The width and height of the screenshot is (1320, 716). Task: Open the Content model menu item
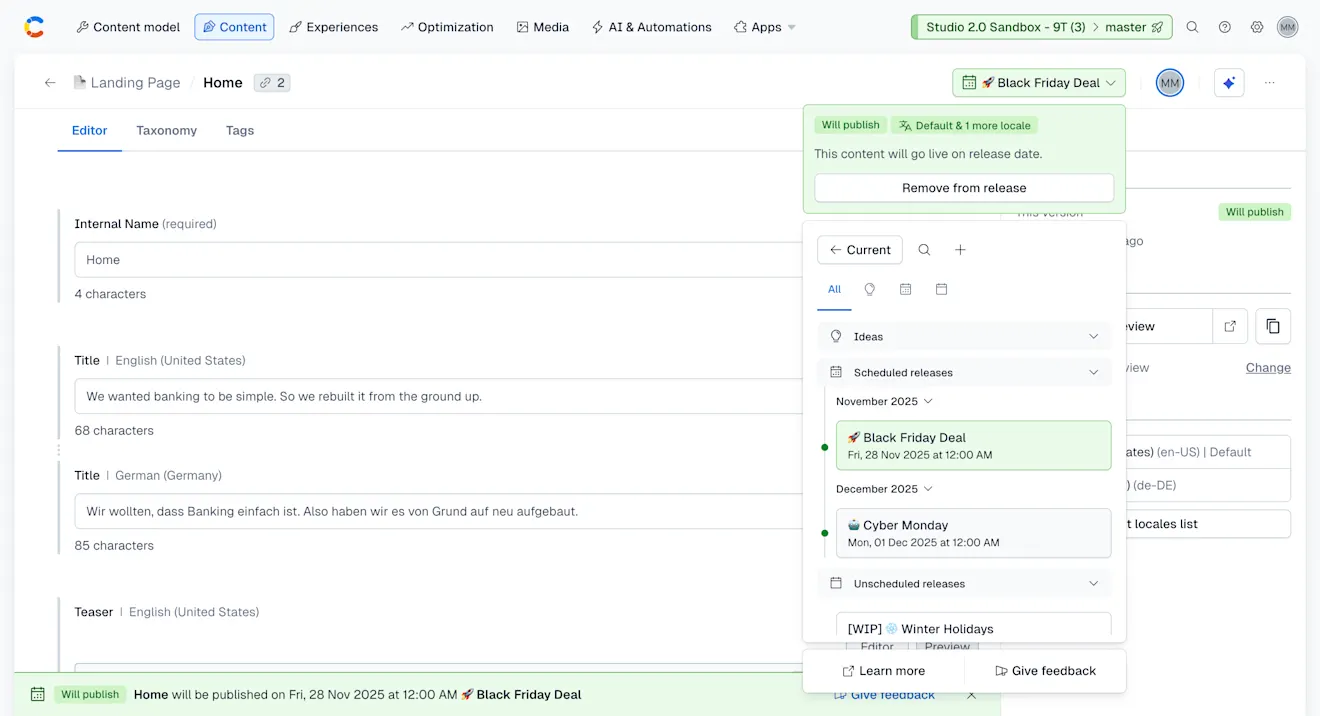(x=128, y=27)
